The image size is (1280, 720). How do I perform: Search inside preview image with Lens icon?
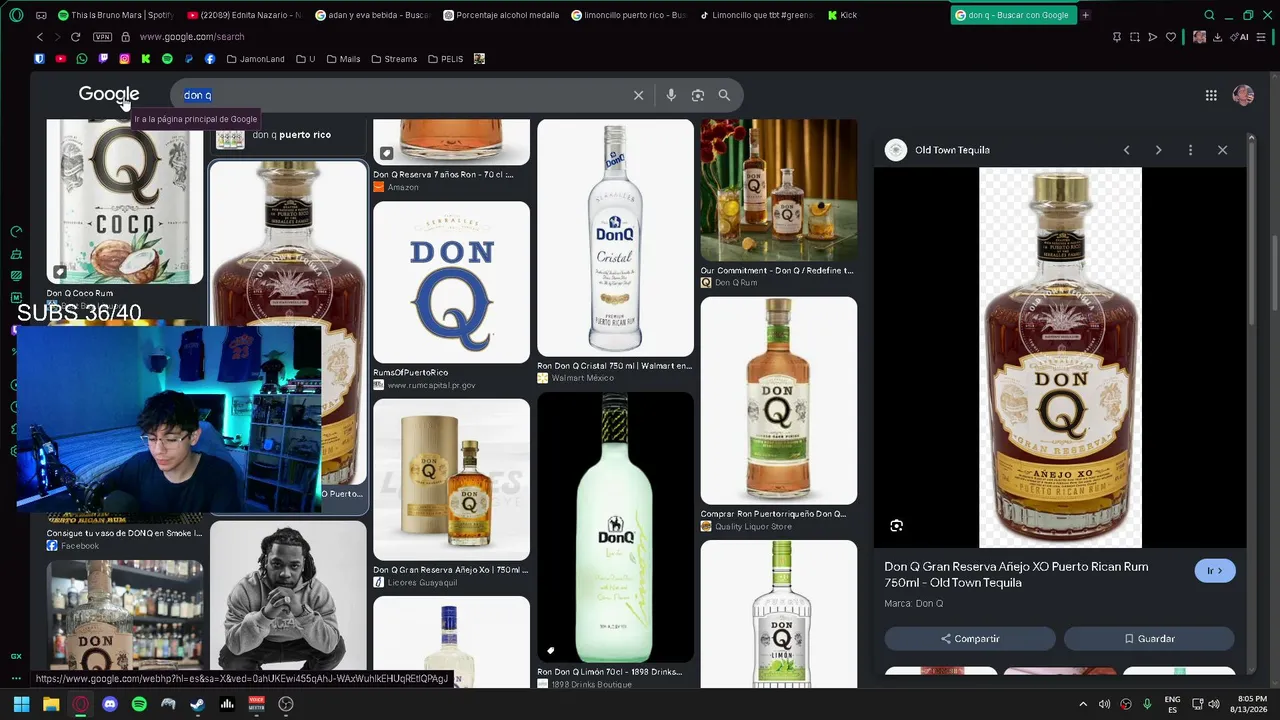pos(896,526)
